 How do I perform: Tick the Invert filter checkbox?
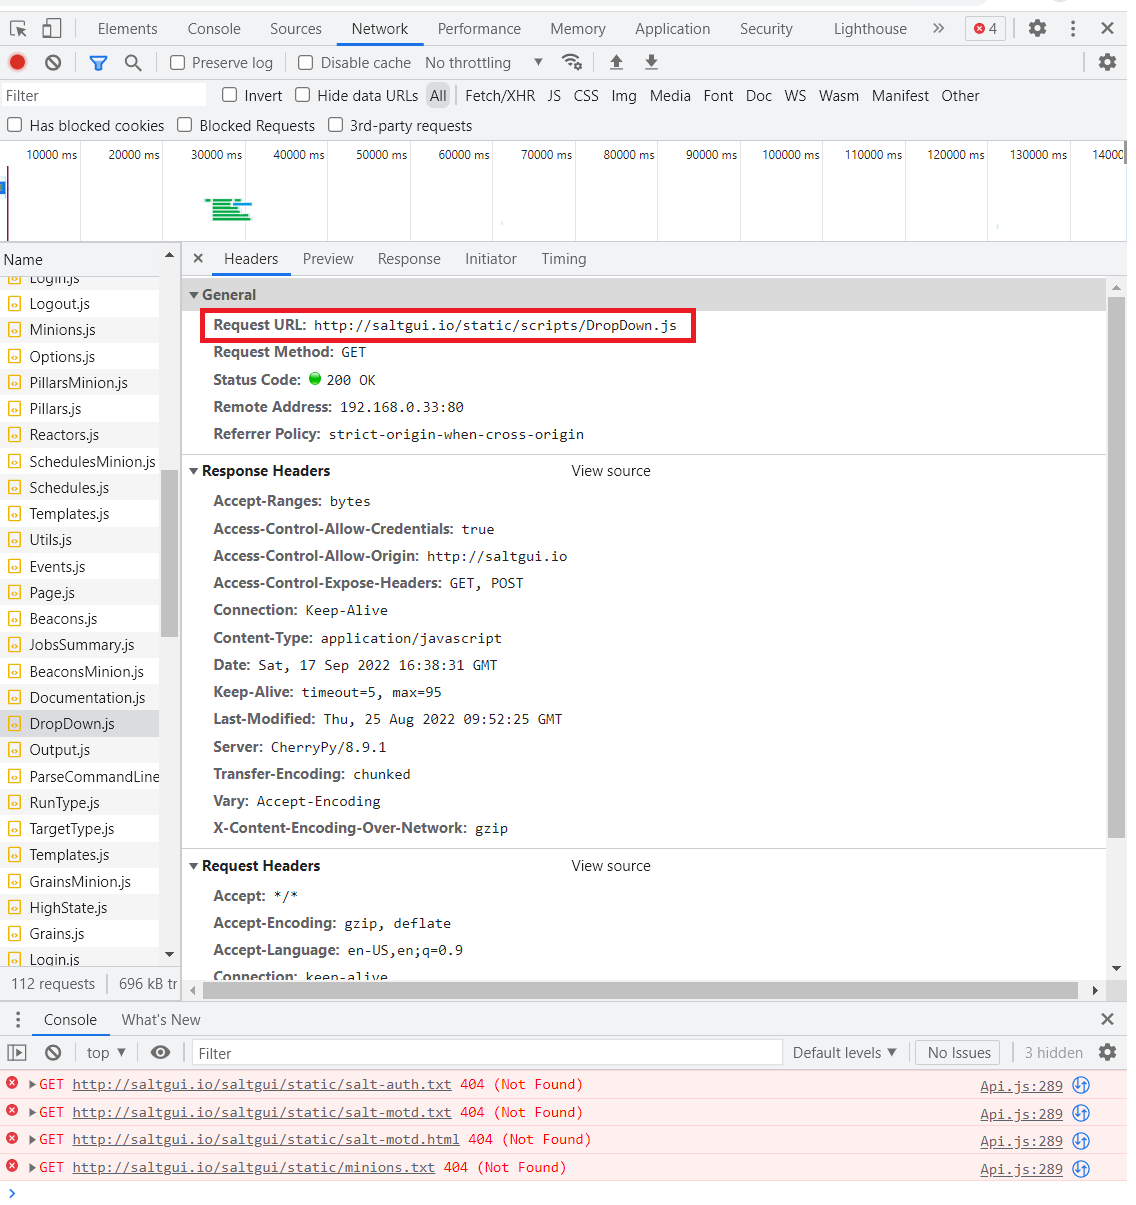[230, 95]
